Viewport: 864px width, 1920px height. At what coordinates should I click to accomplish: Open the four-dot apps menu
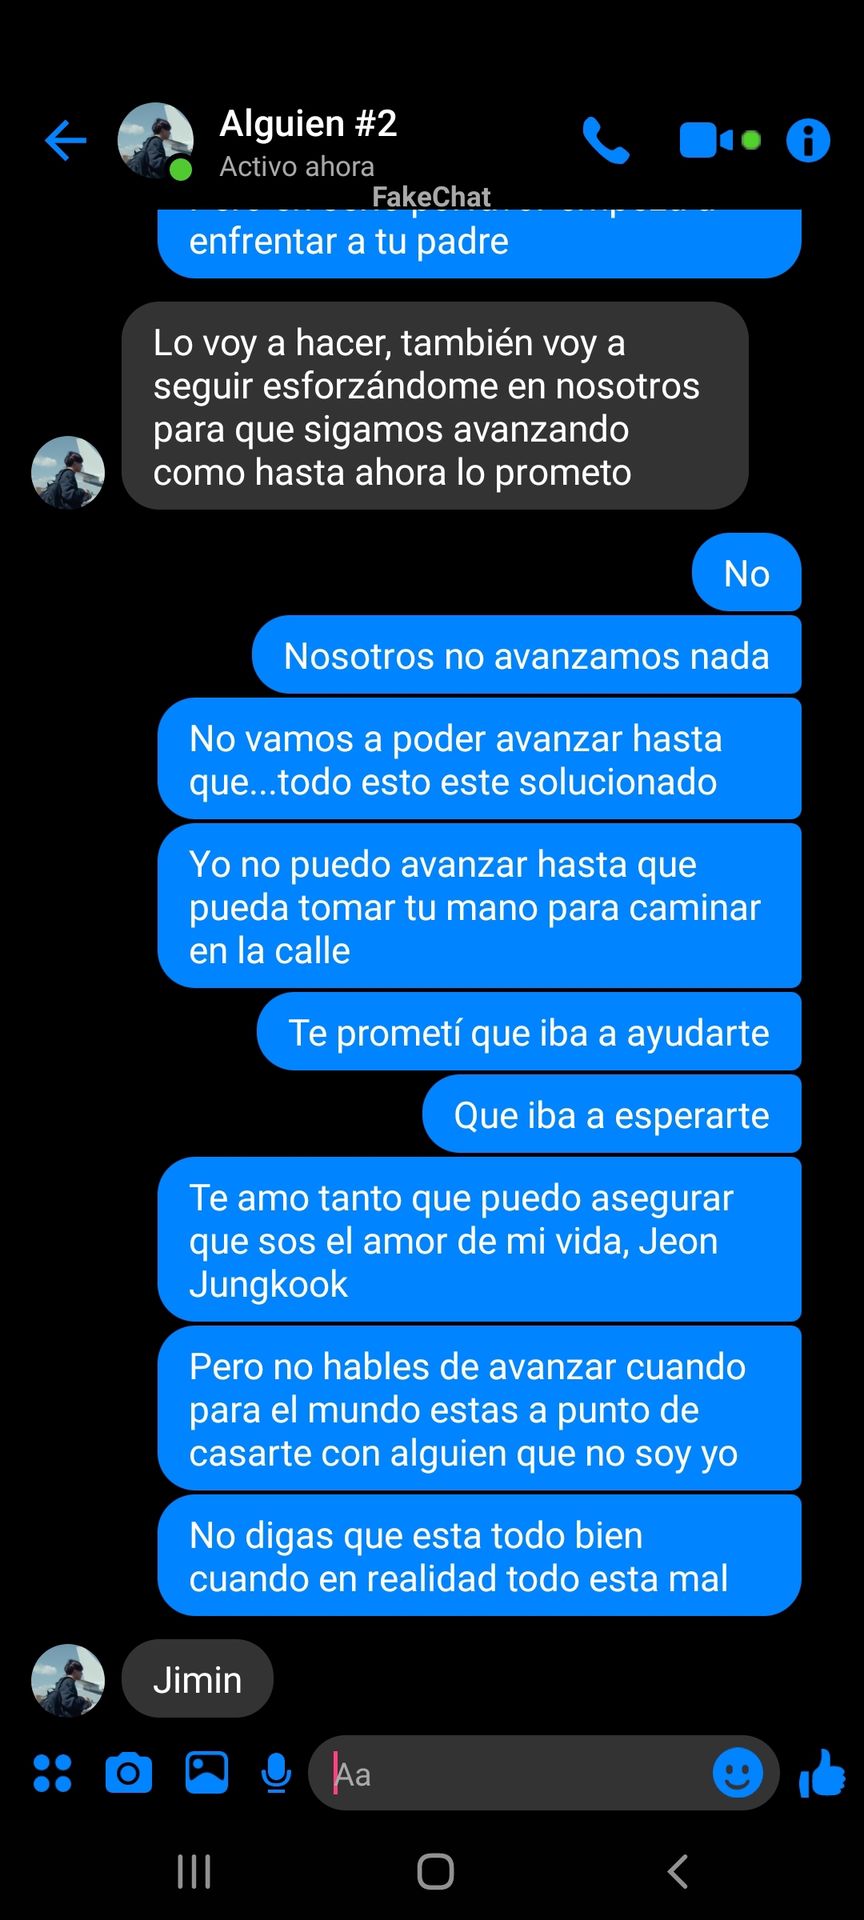(52, 1773)
